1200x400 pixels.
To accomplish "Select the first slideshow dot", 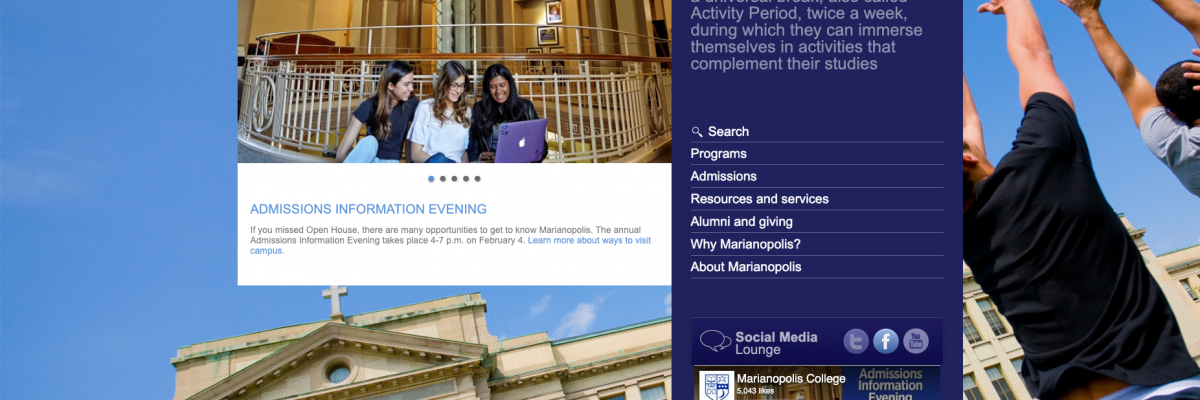I will [431, 179].
